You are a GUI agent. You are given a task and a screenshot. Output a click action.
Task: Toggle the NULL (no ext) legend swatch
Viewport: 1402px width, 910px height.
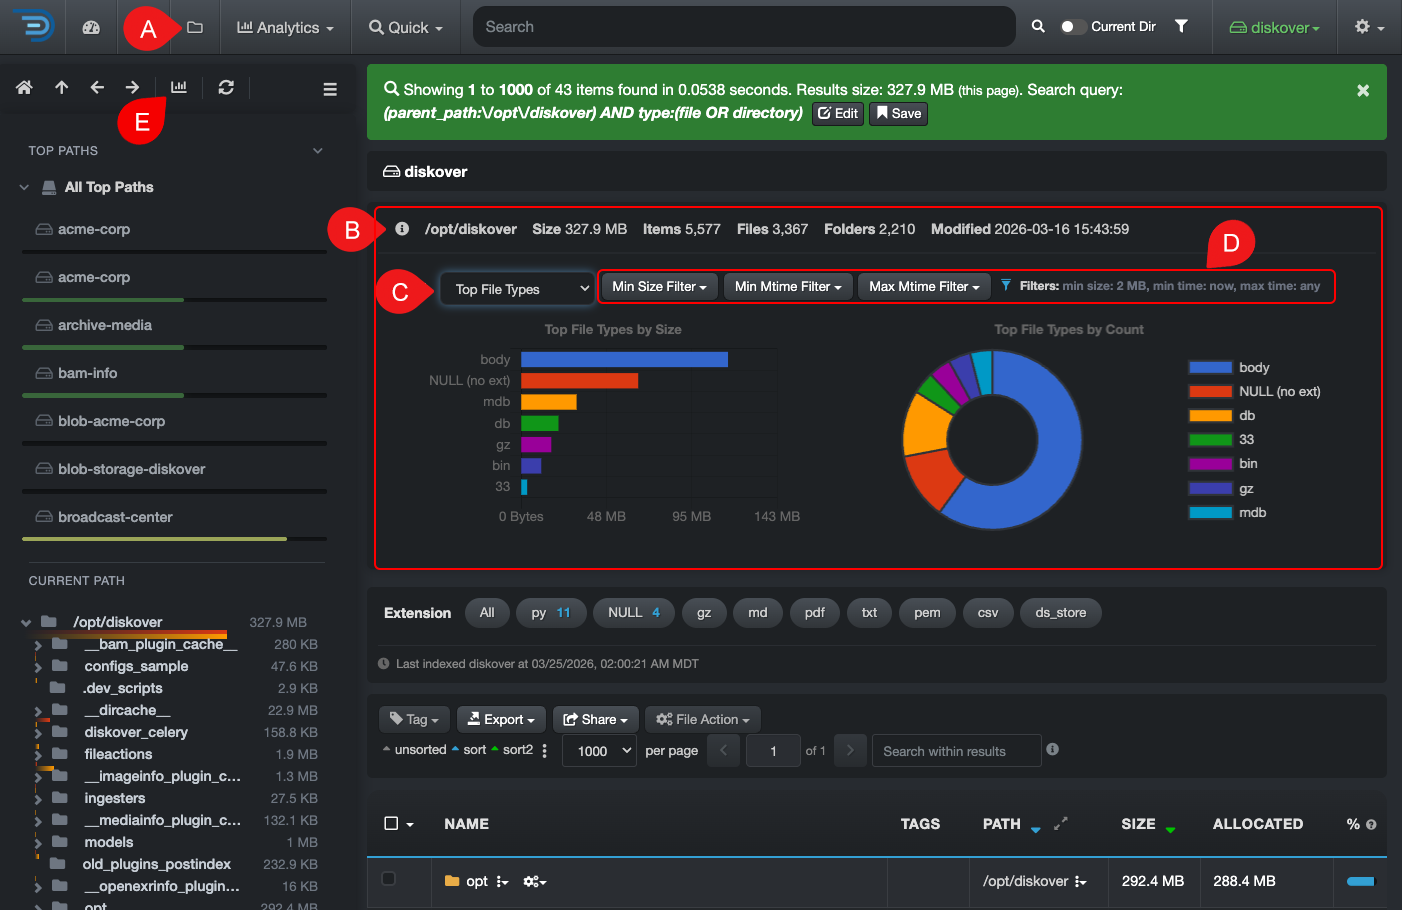coord(1210,391)
